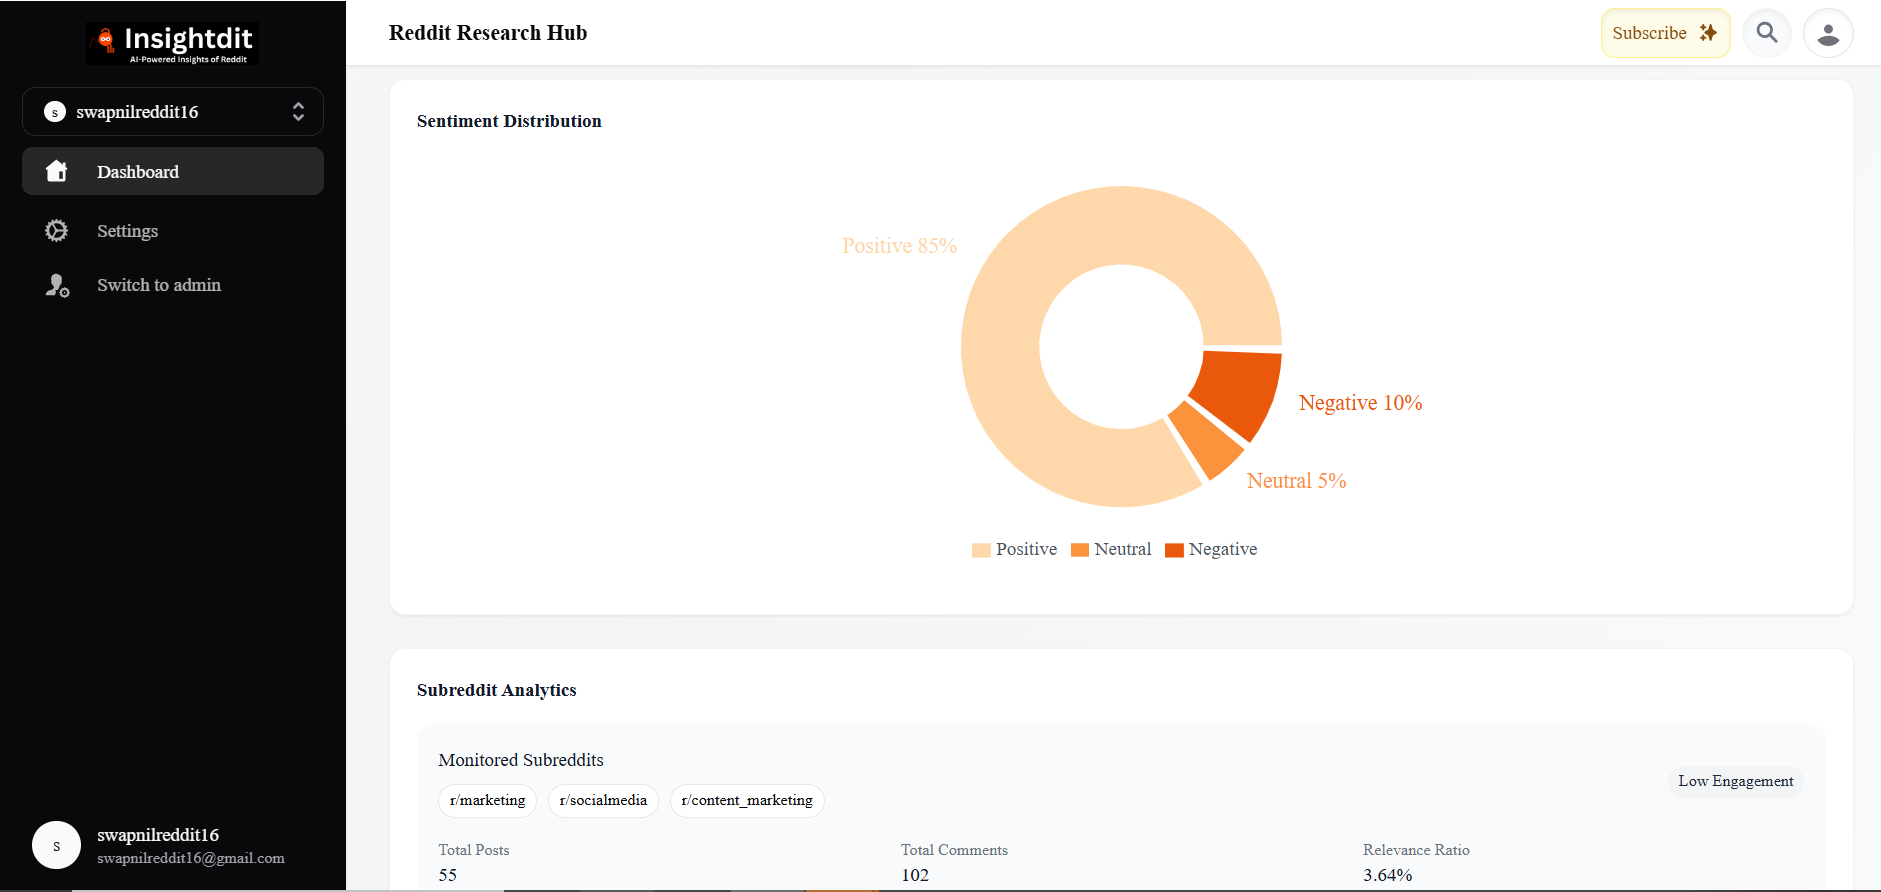Click the sparkle icon on Subscribe

pos(1708,33)
